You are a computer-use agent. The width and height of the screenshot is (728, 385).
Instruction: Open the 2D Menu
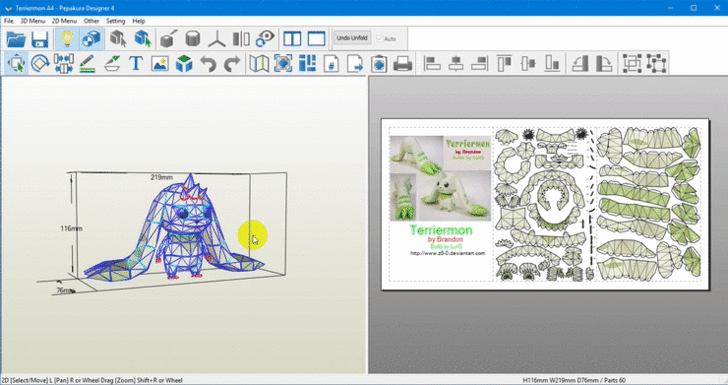click(x=64, y=21)
